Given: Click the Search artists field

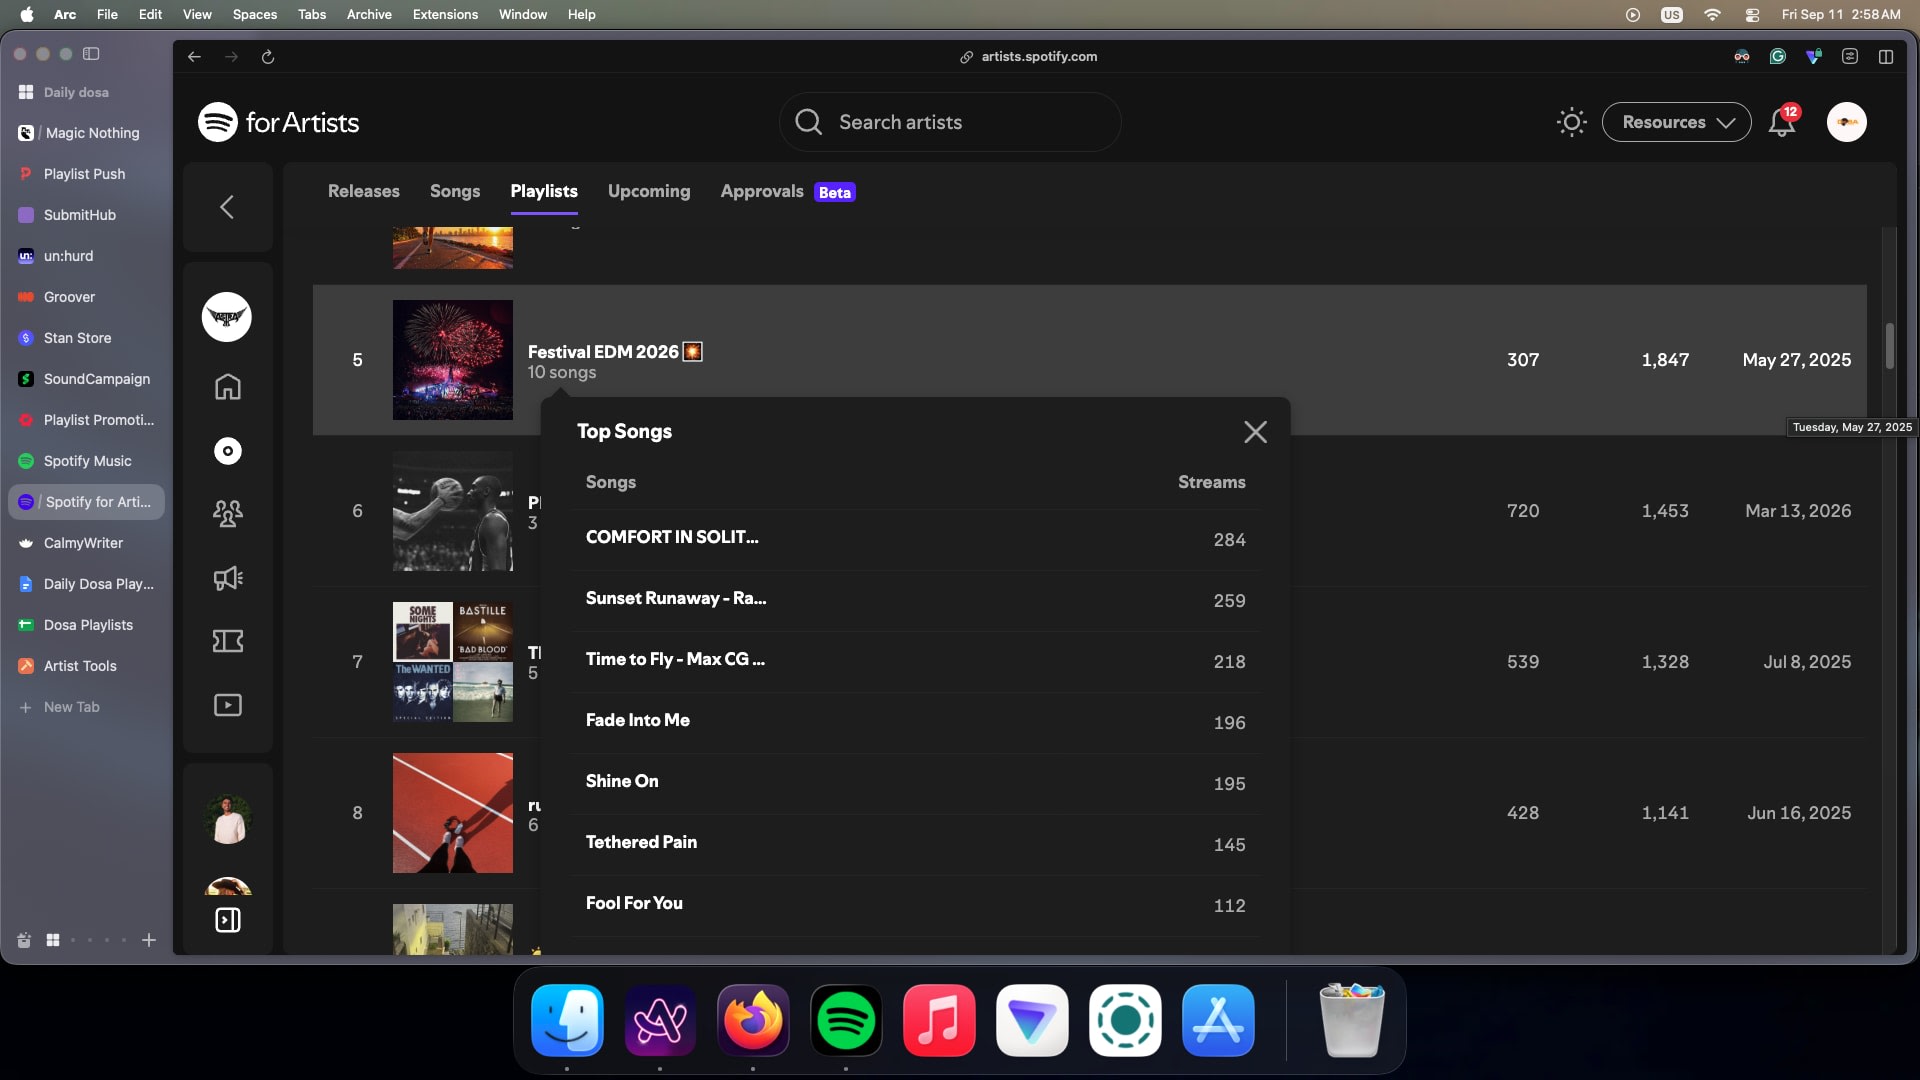Looking at the screenshot, I should pyautogui.click(x=950, y=122).
